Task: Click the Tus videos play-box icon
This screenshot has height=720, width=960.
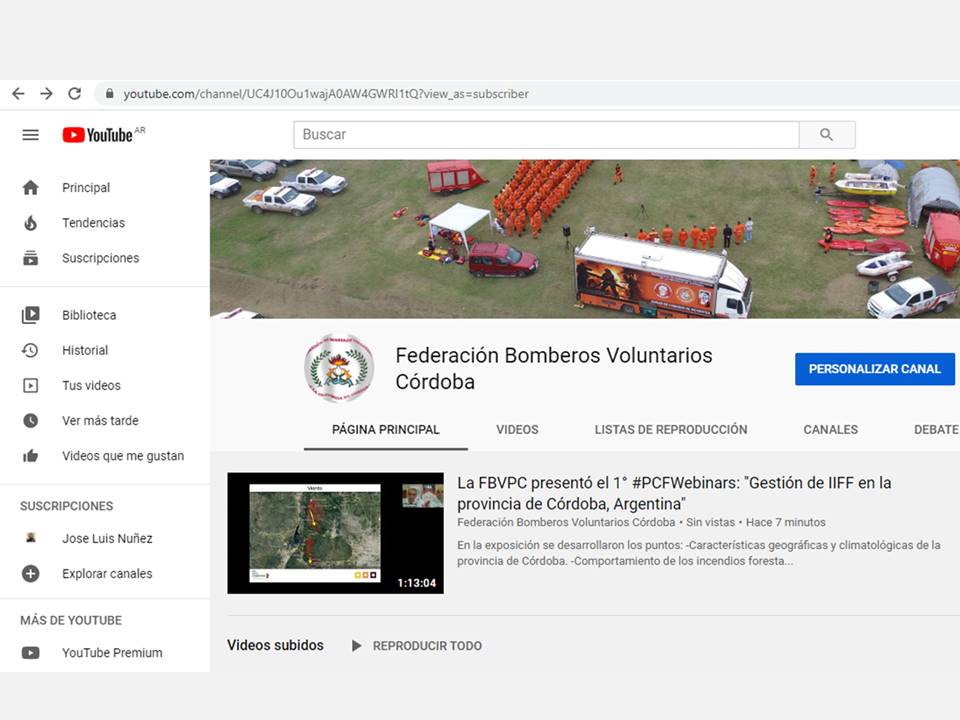Action: click(31, 385)
